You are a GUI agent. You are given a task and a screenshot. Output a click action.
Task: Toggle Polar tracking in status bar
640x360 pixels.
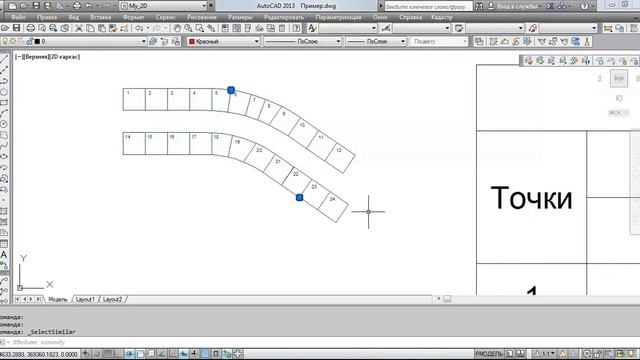129,354
